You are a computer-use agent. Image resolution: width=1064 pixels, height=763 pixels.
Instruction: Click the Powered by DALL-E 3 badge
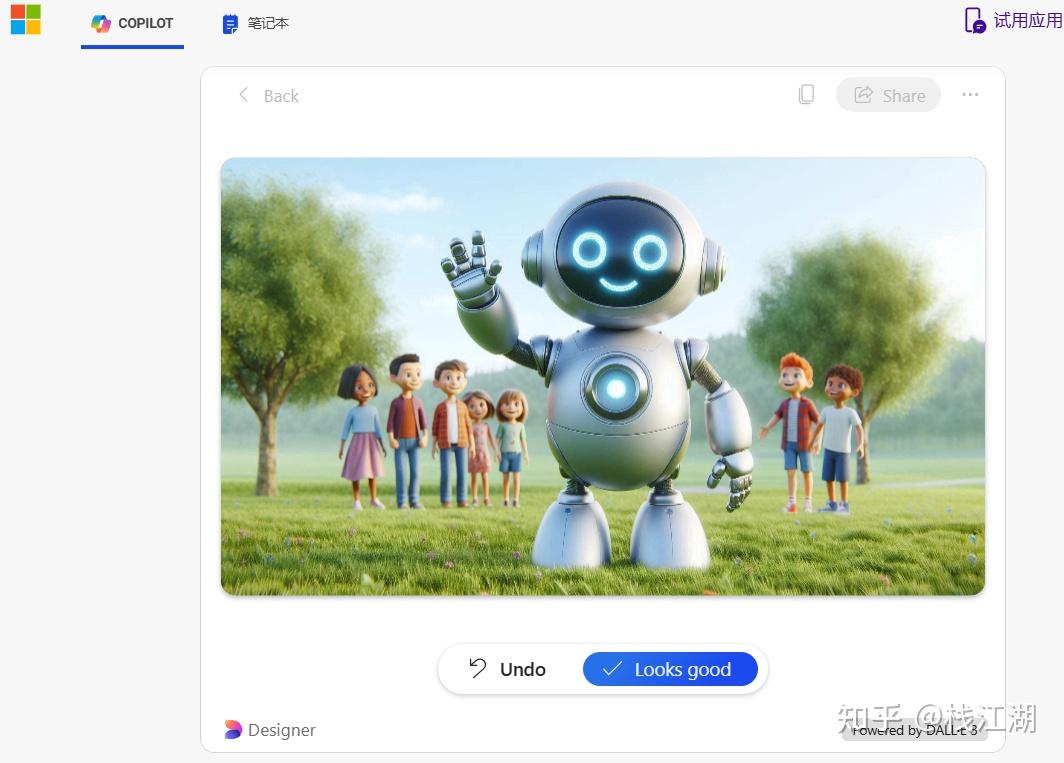[914, 731]
